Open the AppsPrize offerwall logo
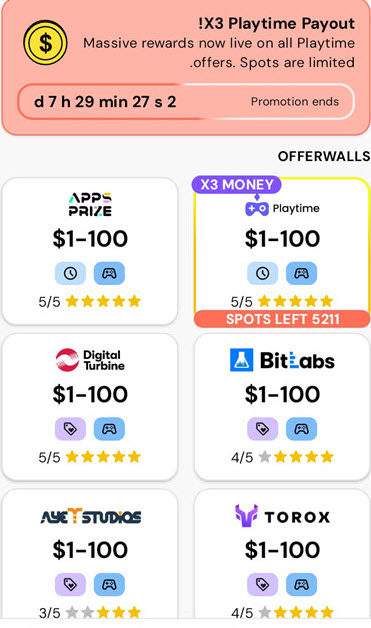 90,205
